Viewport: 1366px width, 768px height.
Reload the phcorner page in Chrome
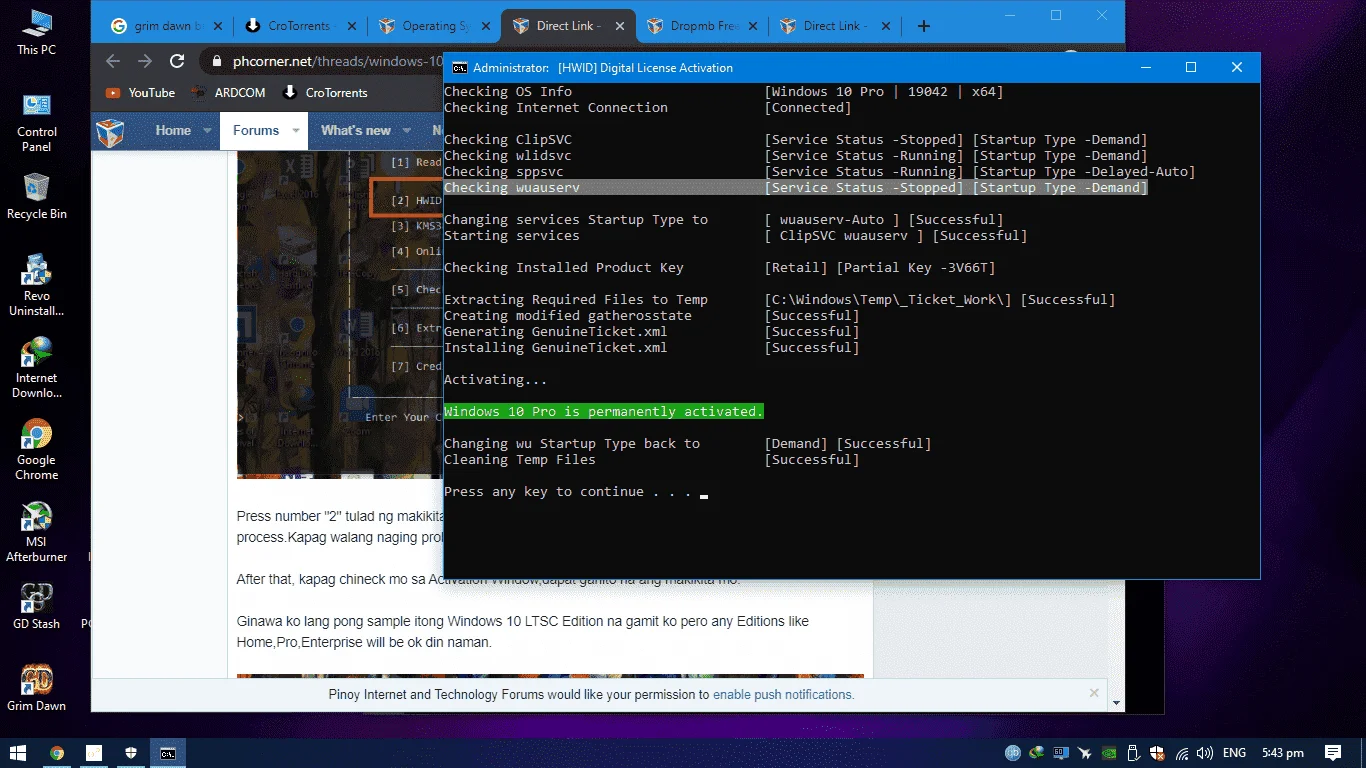click(177, 61)
